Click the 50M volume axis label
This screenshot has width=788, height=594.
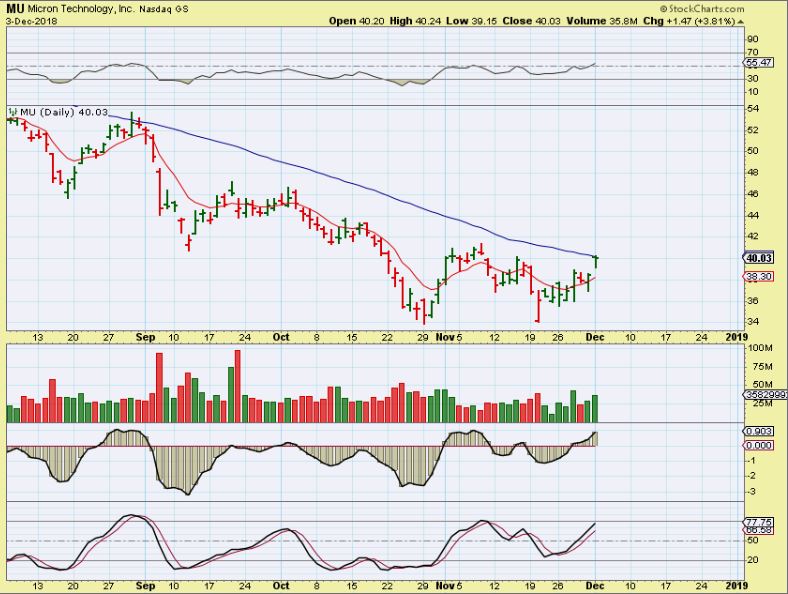(762, 385)
